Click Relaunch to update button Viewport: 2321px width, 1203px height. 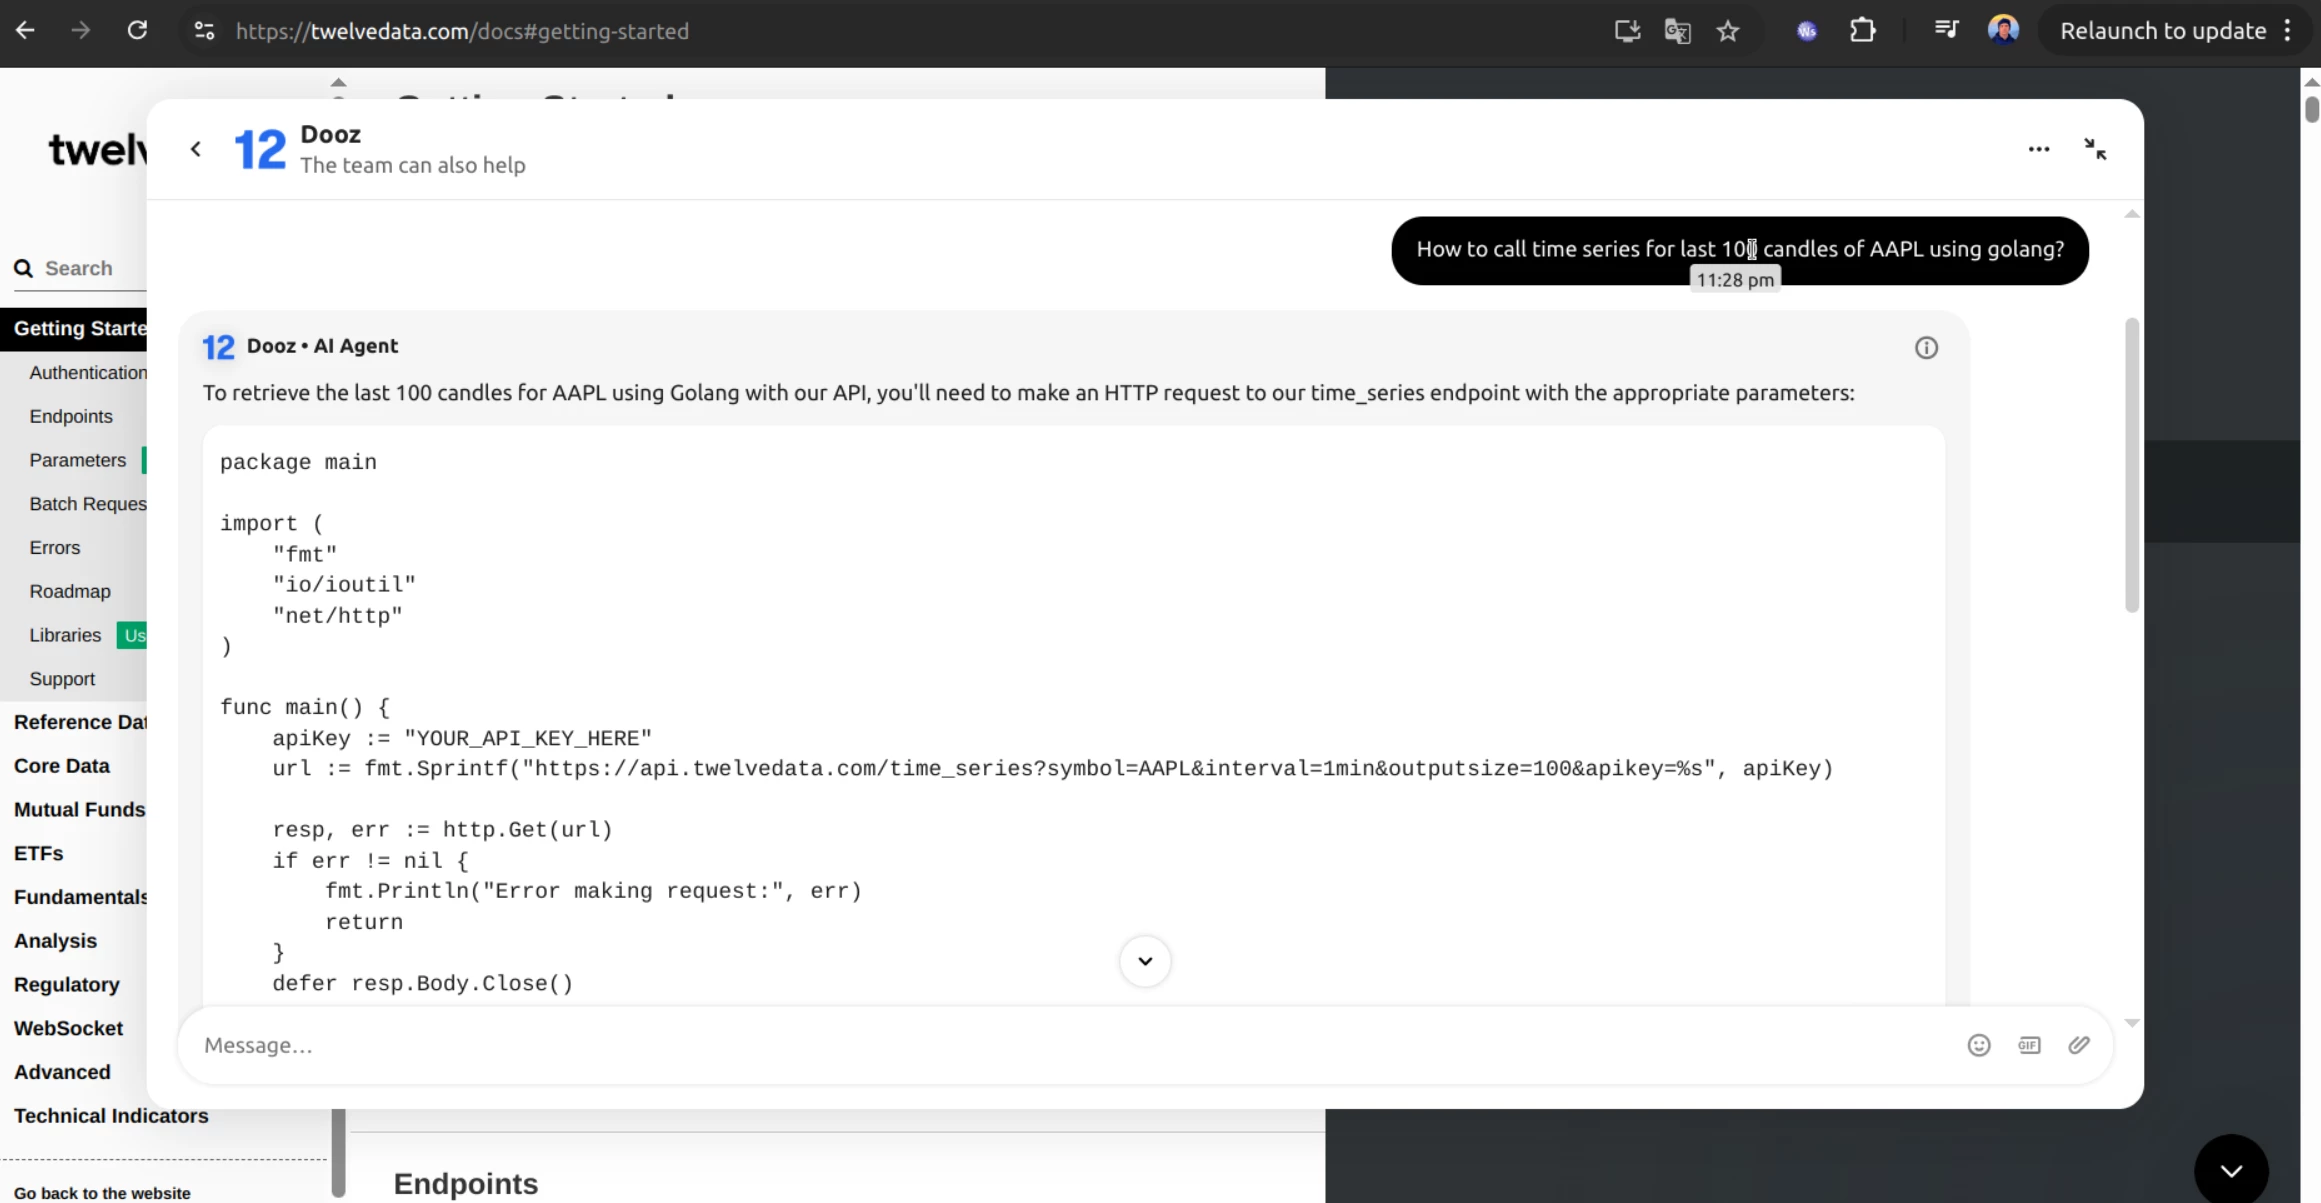pos(2162,31)
